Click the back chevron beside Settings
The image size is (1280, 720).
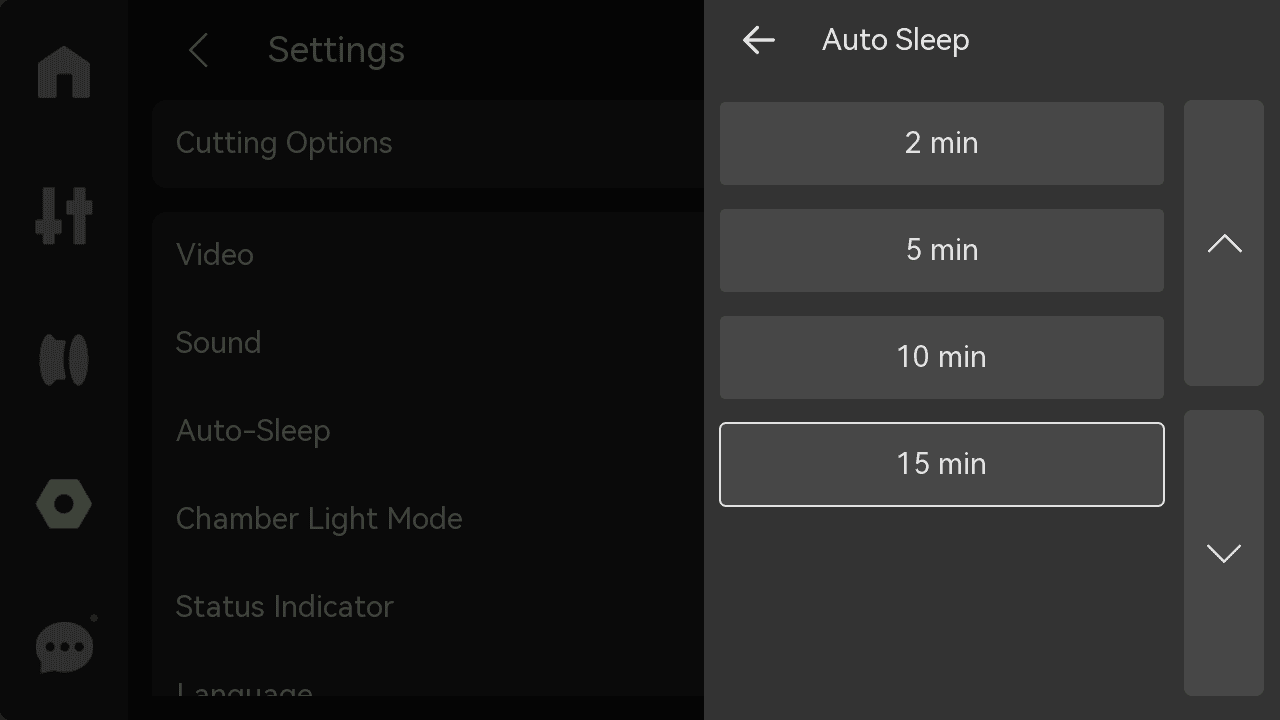click(x=198, y=50)
